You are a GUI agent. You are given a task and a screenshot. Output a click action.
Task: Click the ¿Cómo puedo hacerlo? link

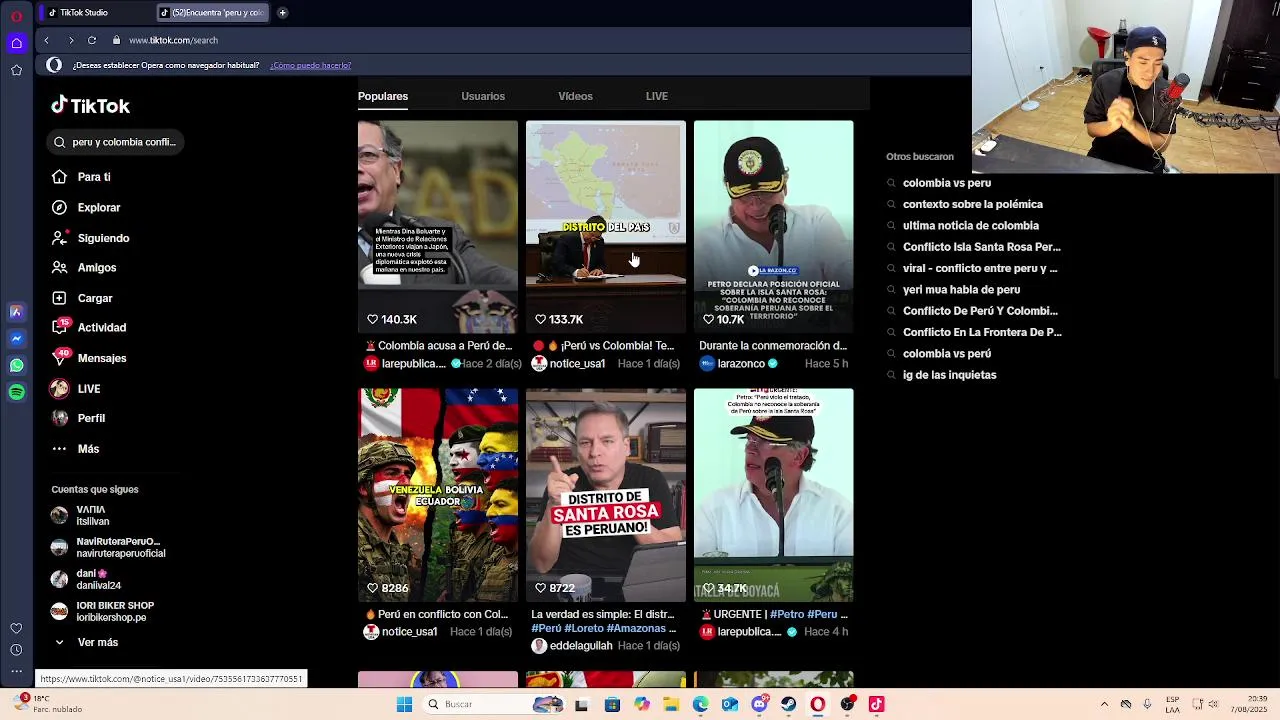coord(310,65)
